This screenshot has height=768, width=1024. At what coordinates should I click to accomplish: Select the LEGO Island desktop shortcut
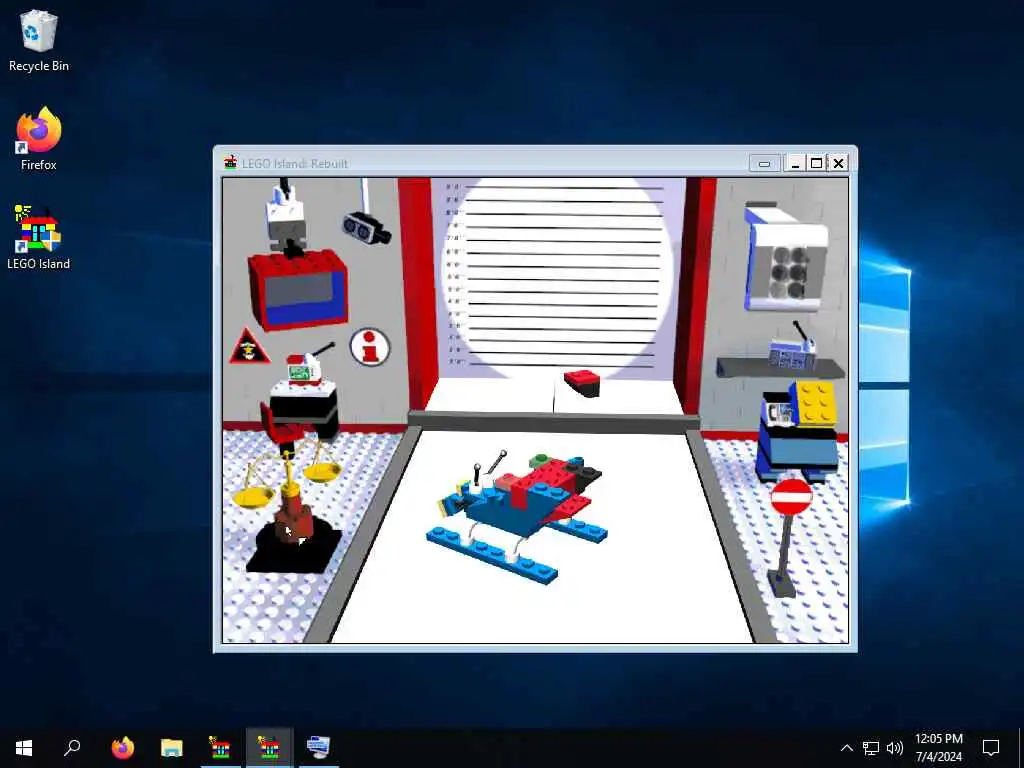click(x=39, y=237)
